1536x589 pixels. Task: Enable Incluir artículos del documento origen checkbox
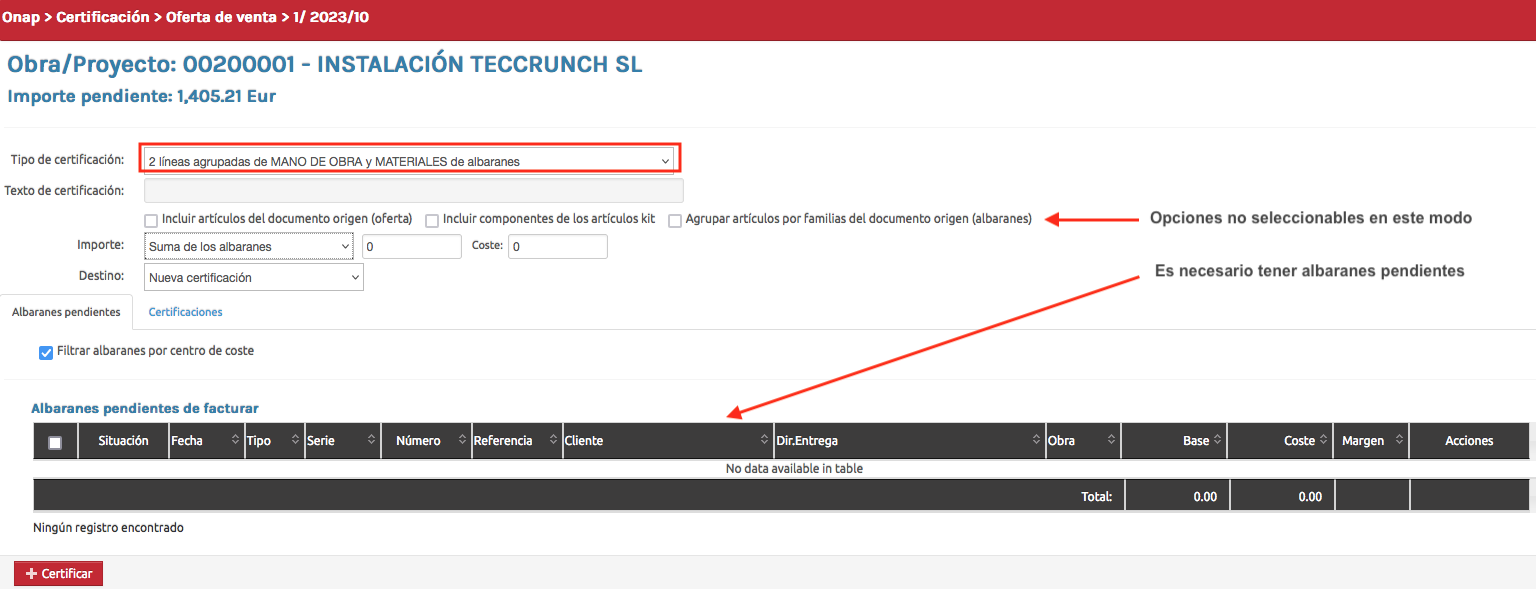pyautogui.click(x=151, y=220)
